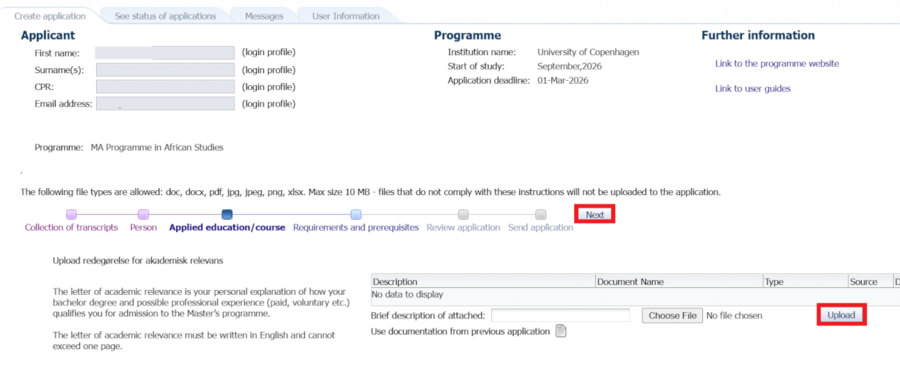Click the Description column header

483,282
